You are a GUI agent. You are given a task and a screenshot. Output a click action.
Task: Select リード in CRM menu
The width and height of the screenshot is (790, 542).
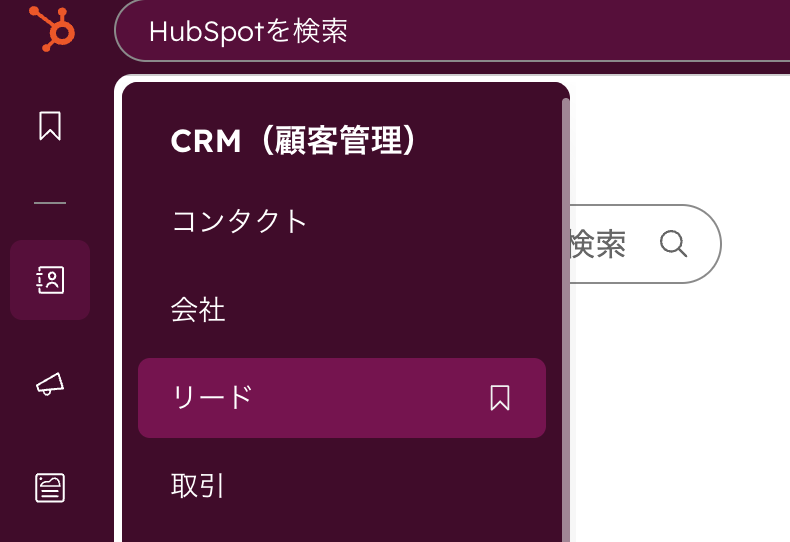click(x=342, y=398)
